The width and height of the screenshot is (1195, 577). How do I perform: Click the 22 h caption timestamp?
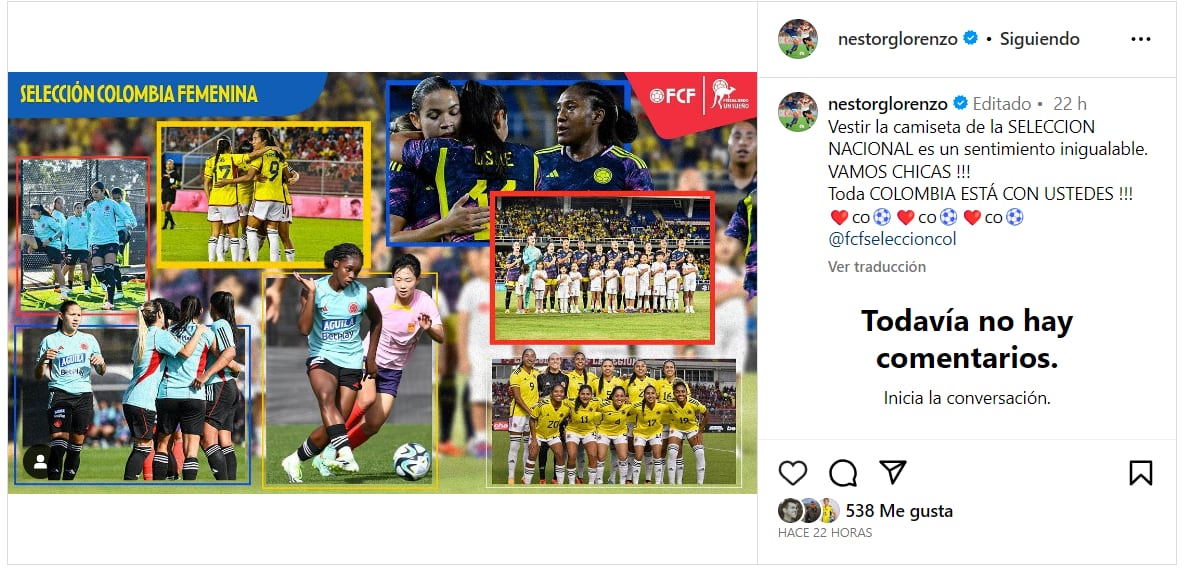pos(1070,104)
